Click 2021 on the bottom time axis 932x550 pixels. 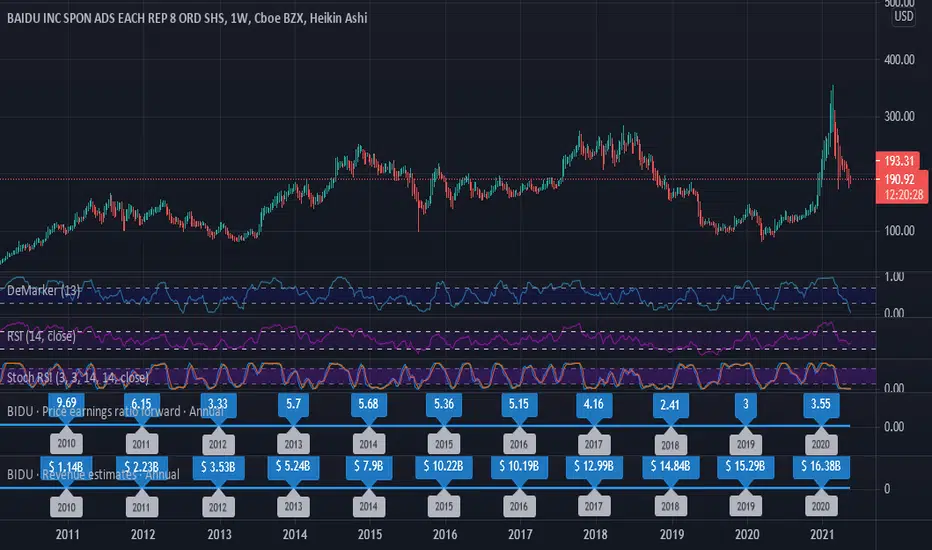[822, 534]
